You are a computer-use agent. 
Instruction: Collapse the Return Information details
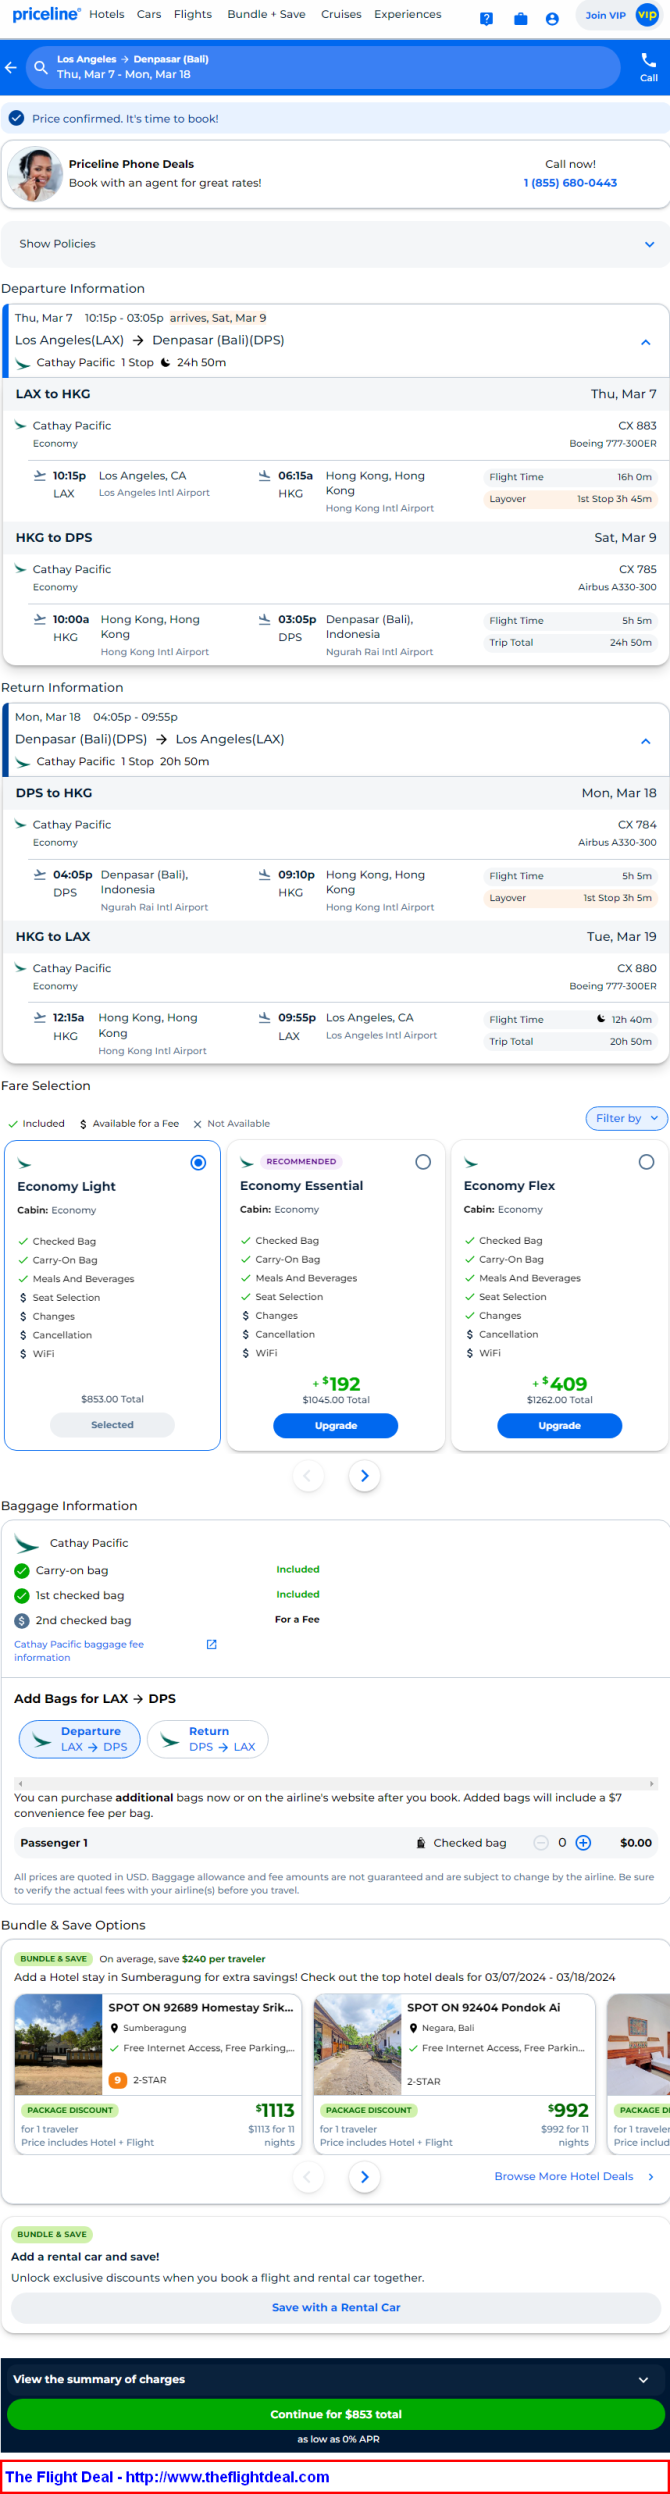[x=646, y=741]
